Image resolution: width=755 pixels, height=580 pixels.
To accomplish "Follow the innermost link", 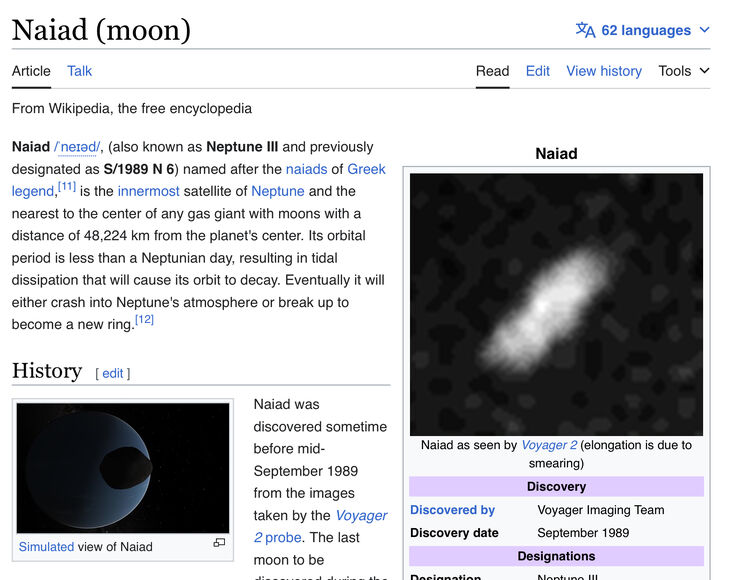I will pos(148,191).
